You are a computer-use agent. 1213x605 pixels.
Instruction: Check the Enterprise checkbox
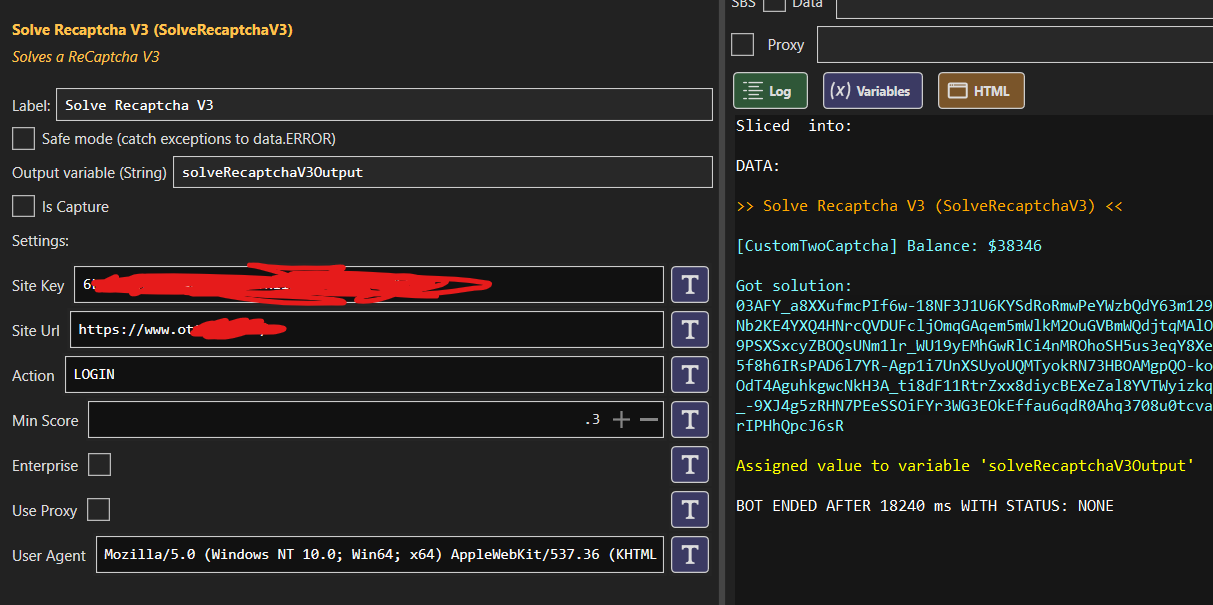[99, 465]
